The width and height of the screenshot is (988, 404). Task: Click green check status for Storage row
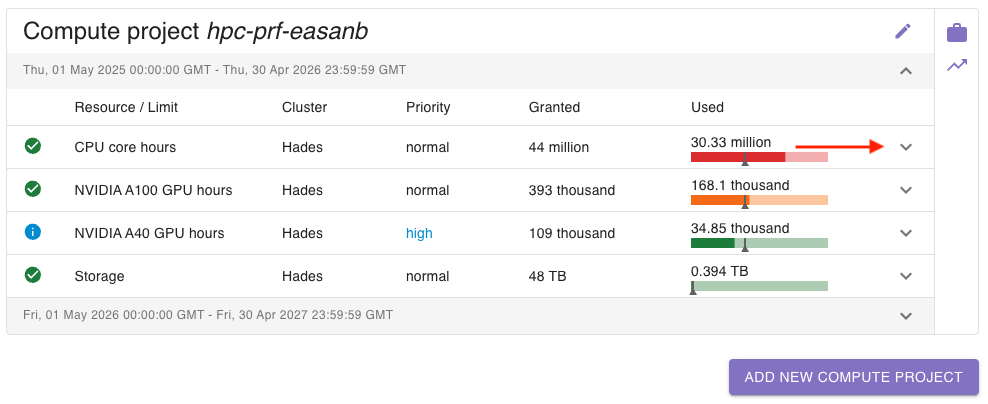(x=33, y=275)
